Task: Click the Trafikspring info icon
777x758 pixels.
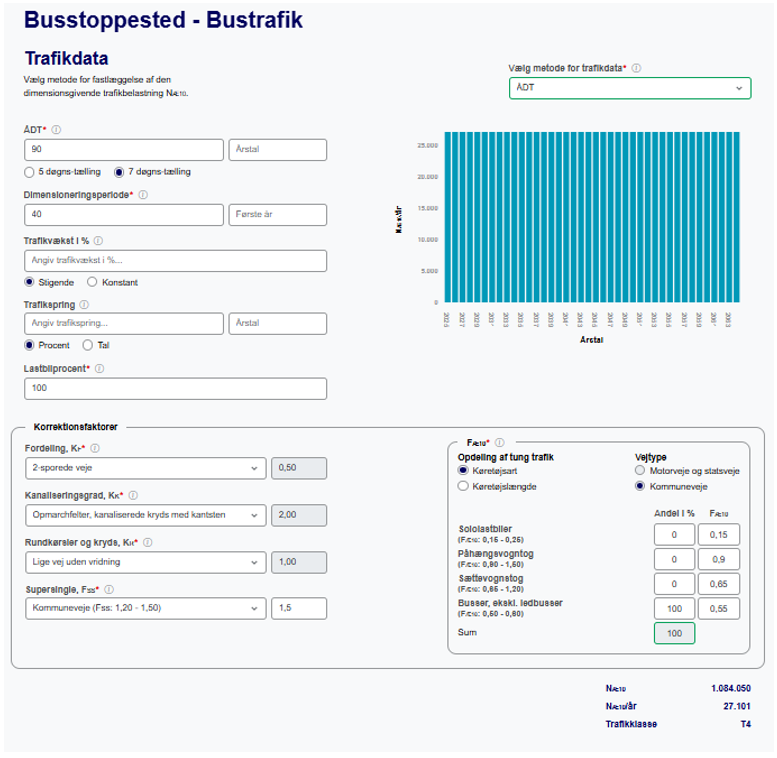Action: [x=83, y=304]
